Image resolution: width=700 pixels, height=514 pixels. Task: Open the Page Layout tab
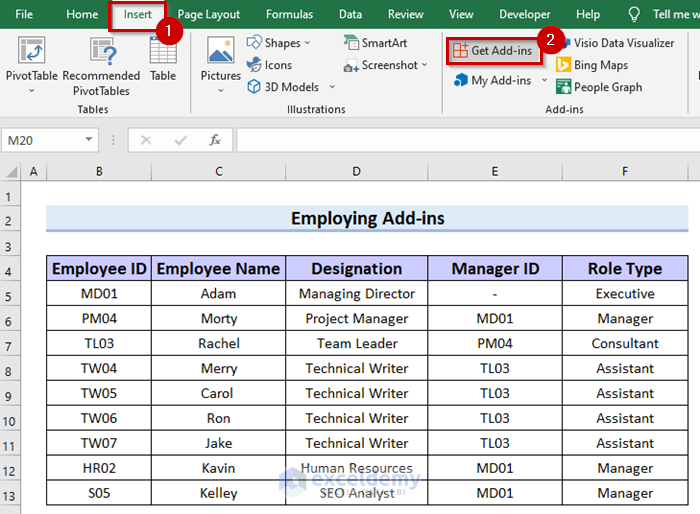coord(209,14)
